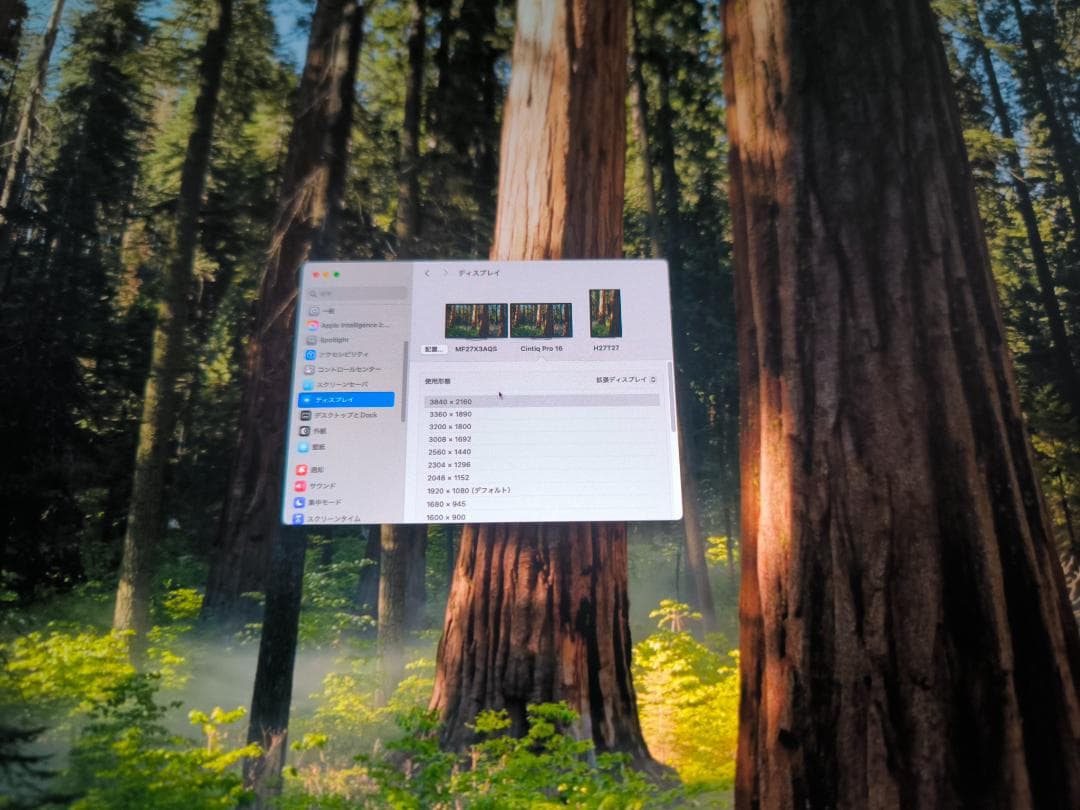Click the 配置... (Arrange) button
Viewport: 1080px width, 810px height.
[x=432, y=349]
